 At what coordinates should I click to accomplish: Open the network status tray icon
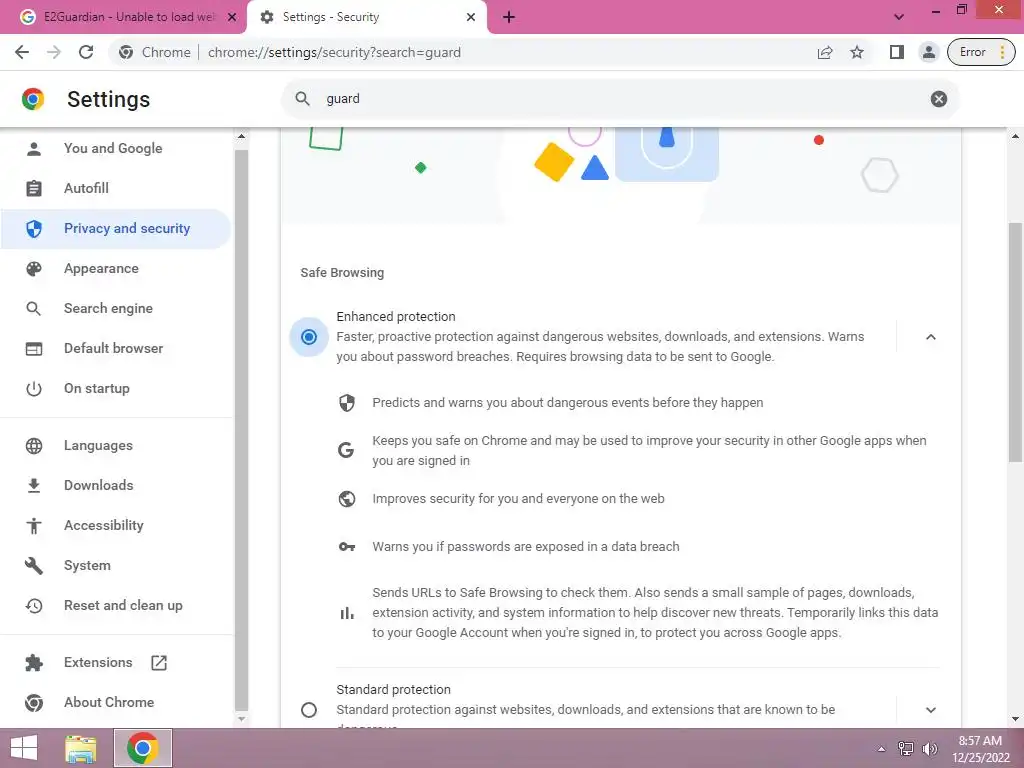(x=906, y=749)
